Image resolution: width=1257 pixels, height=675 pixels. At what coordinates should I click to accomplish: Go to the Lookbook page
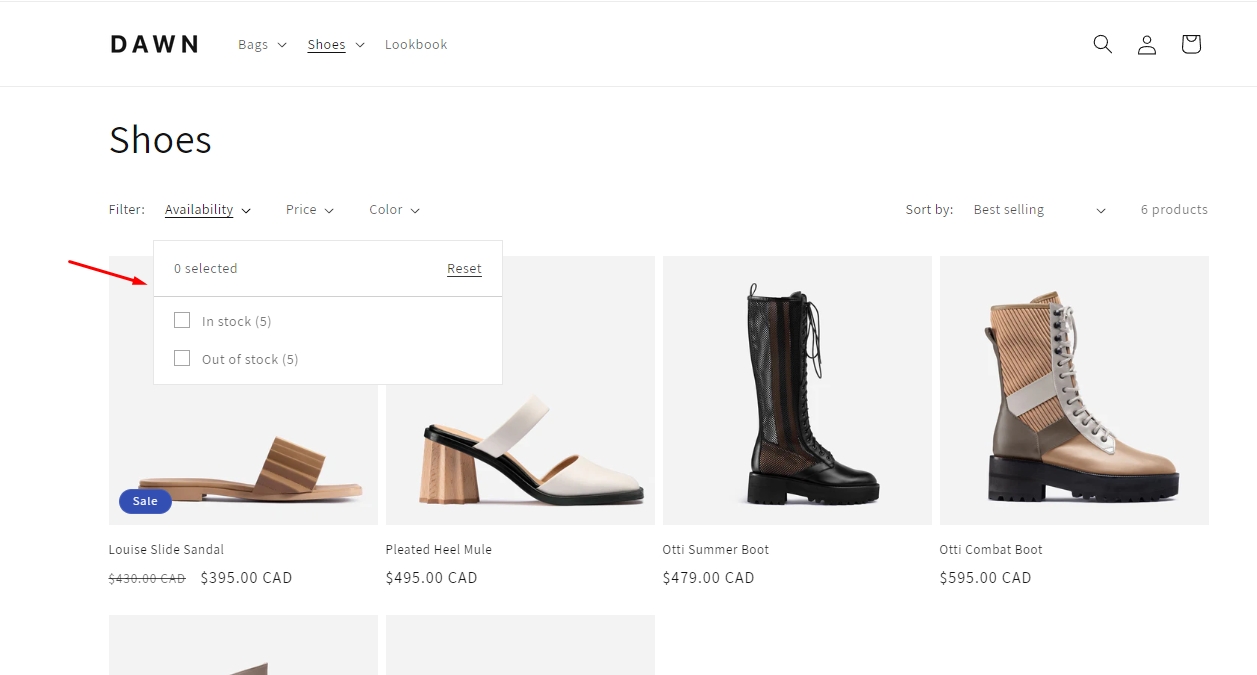tap(416, 44)
